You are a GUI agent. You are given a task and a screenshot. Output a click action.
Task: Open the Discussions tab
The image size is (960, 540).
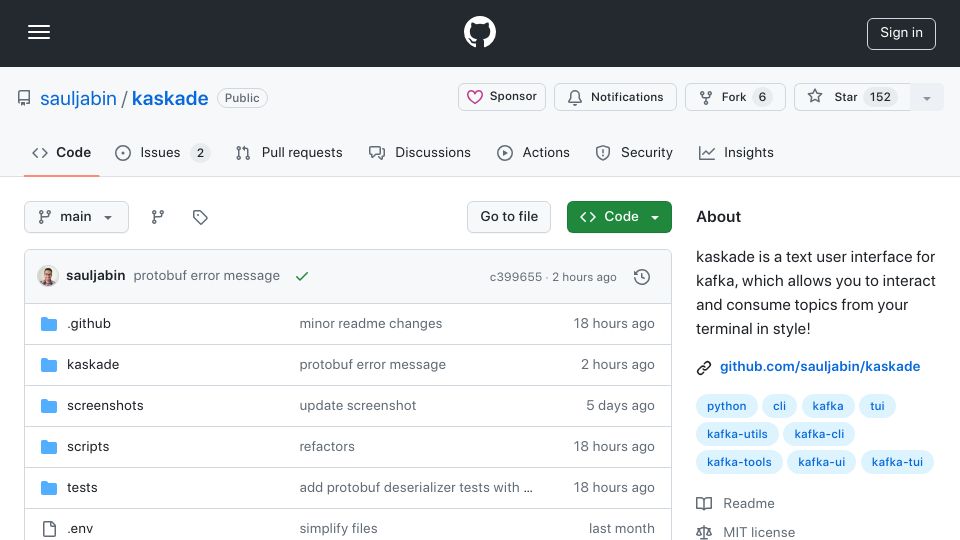420,152
